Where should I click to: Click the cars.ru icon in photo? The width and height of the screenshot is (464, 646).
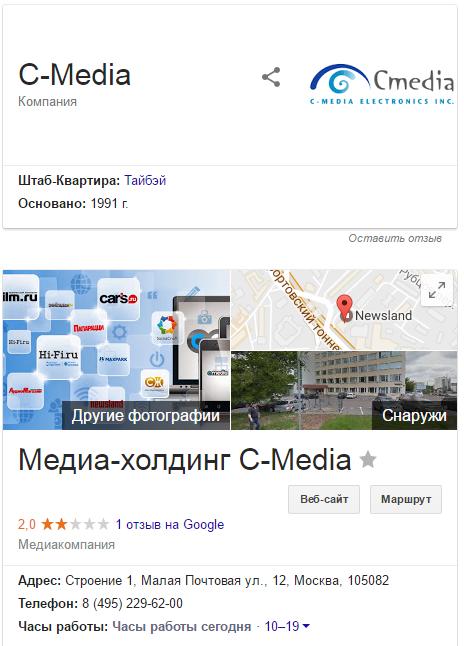point(119,299)
